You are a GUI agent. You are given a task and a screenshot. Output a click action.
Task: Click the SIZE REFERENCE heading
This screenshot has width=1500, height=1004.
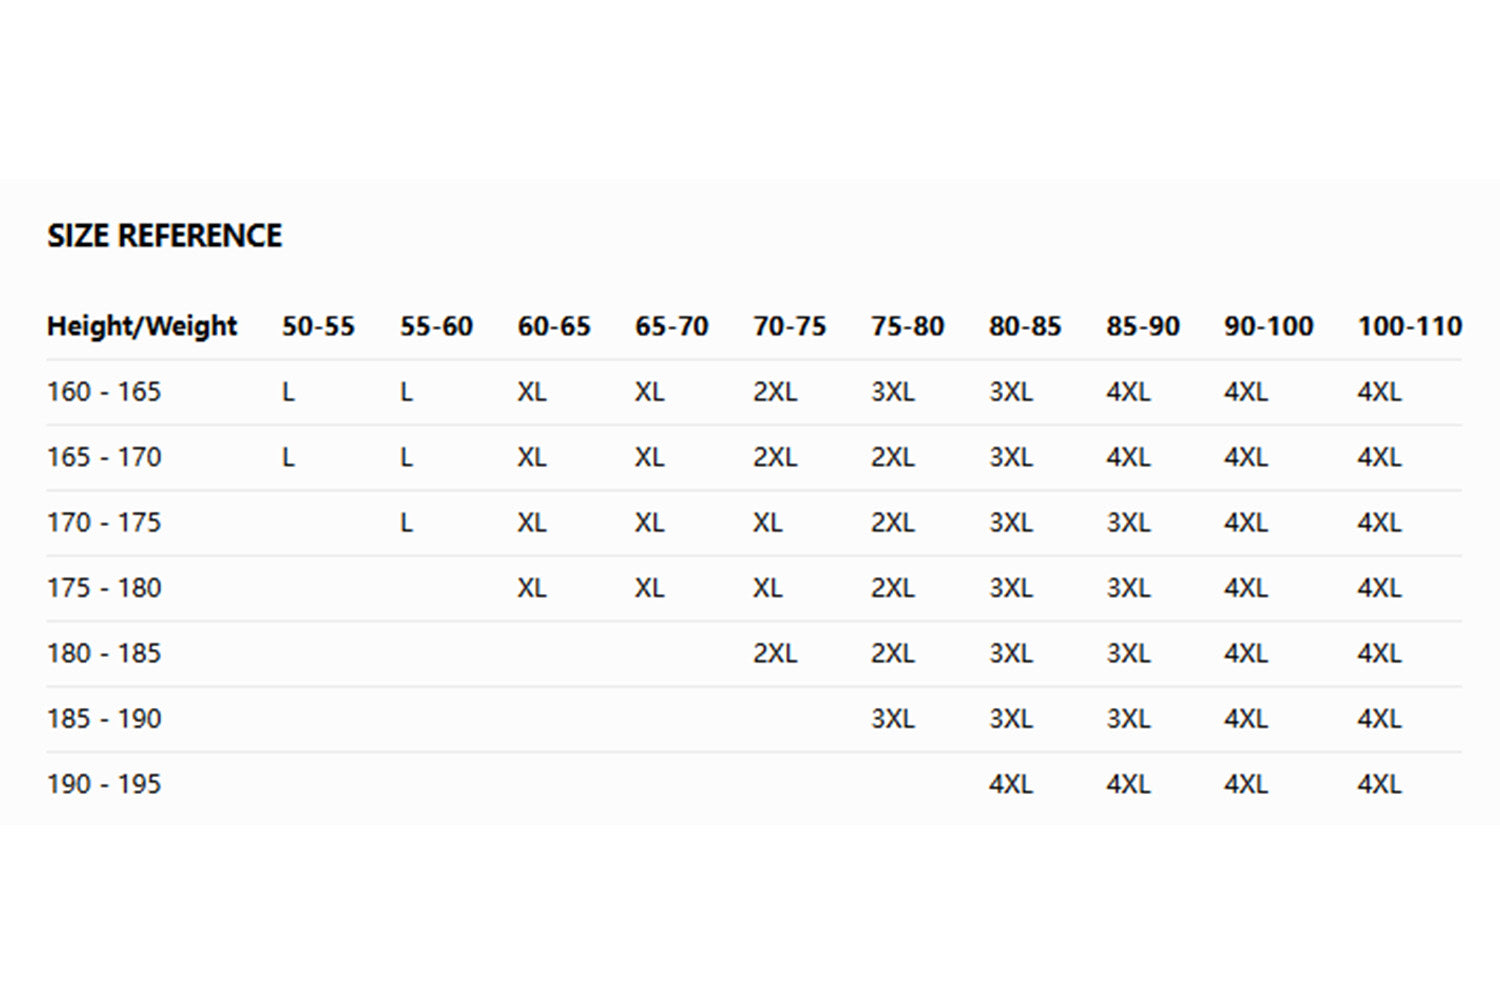(x=164, y=236)
